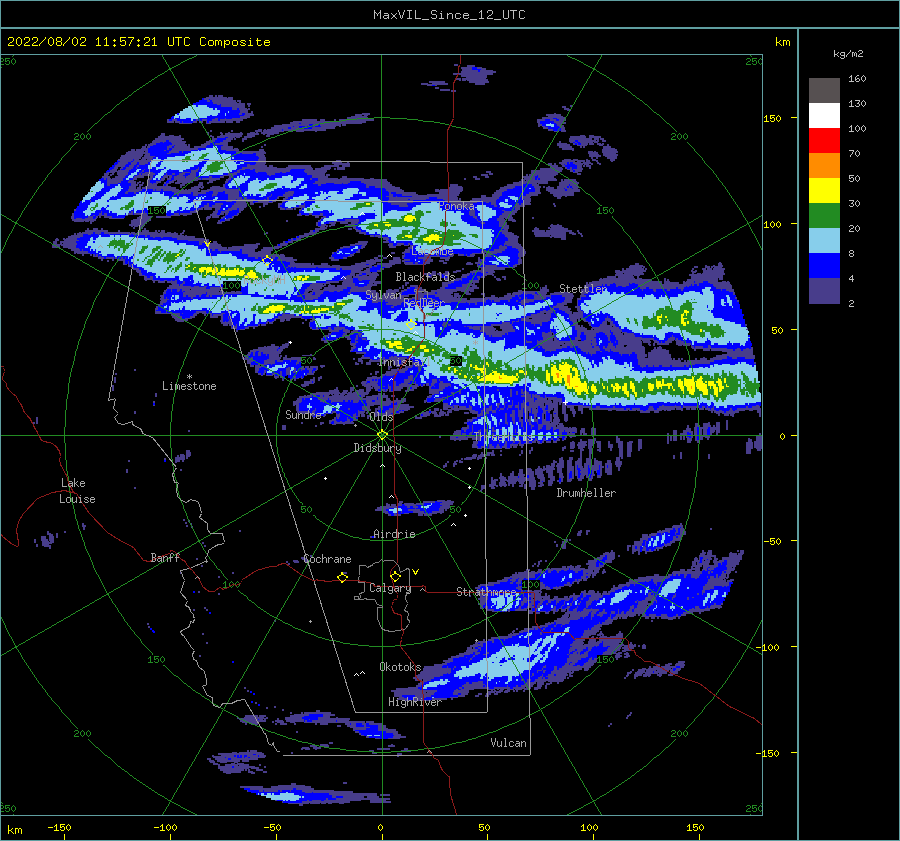Viewport: 900px width, 841px height.
Task: Click the legend value 70
Action: coord(854,154)
